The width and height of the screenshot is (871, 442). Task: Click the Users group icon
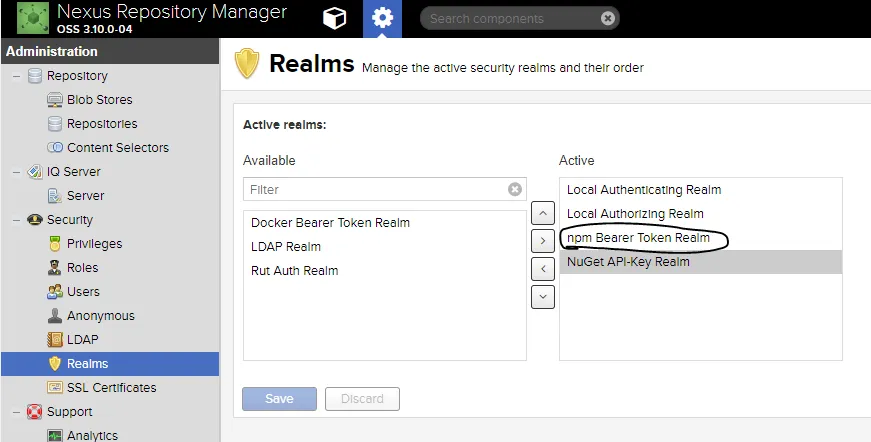point(55,292)
